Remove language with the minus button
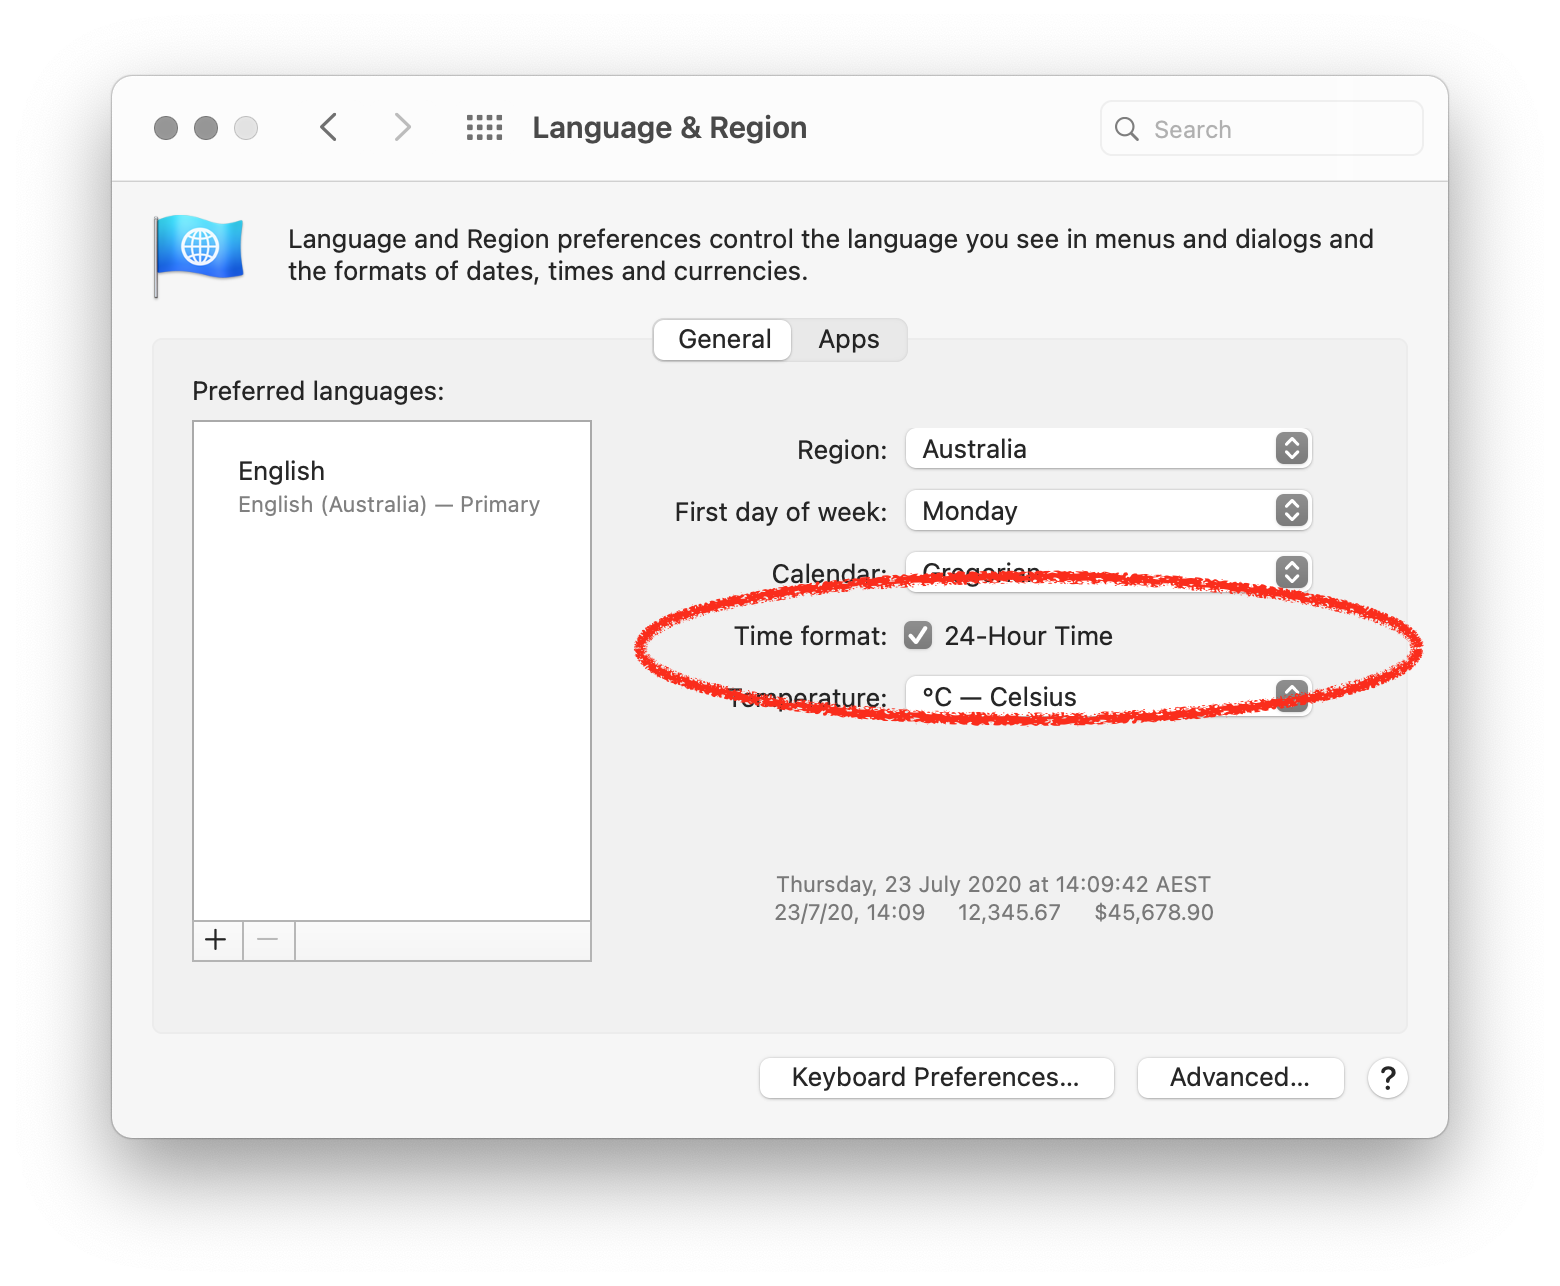The image size is (1560, 1286). [x=268, y=940]
